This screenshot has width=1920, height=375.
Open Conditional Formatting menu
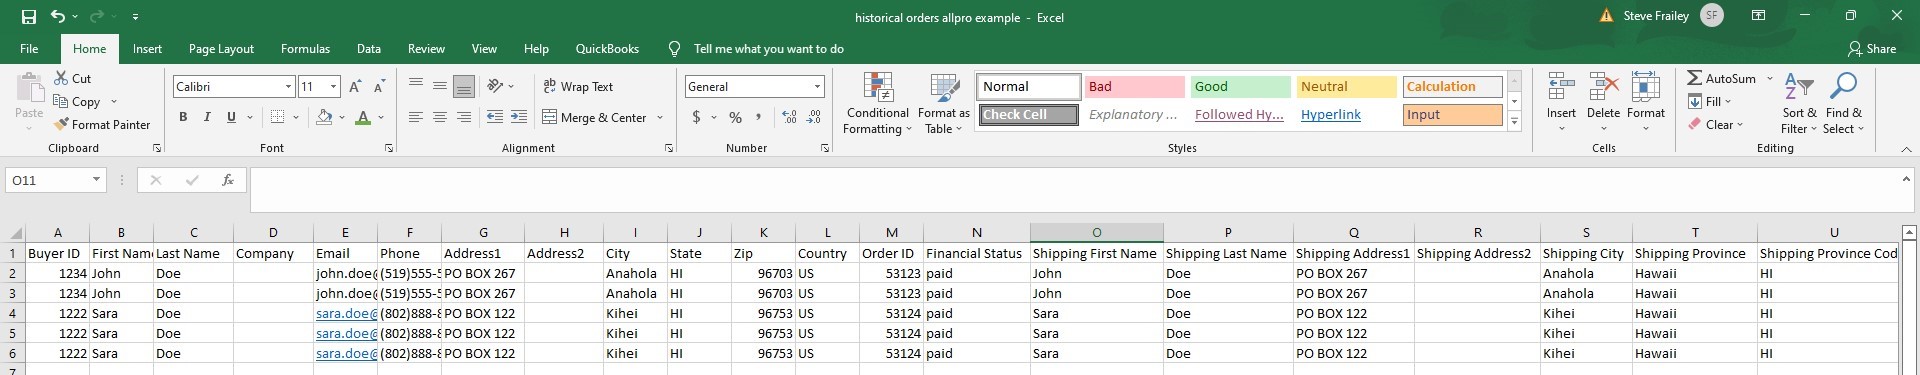pos(878,104)
